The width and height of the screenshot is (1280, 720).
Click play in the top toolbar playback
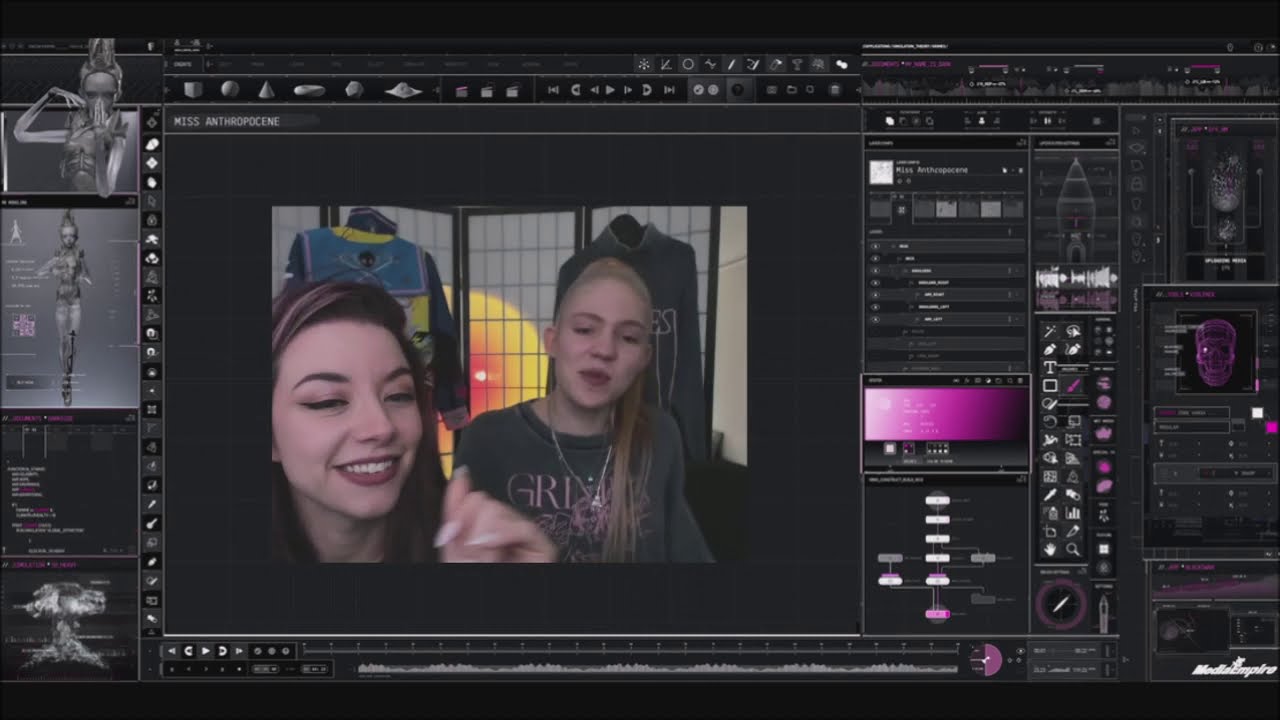[611, 90]
